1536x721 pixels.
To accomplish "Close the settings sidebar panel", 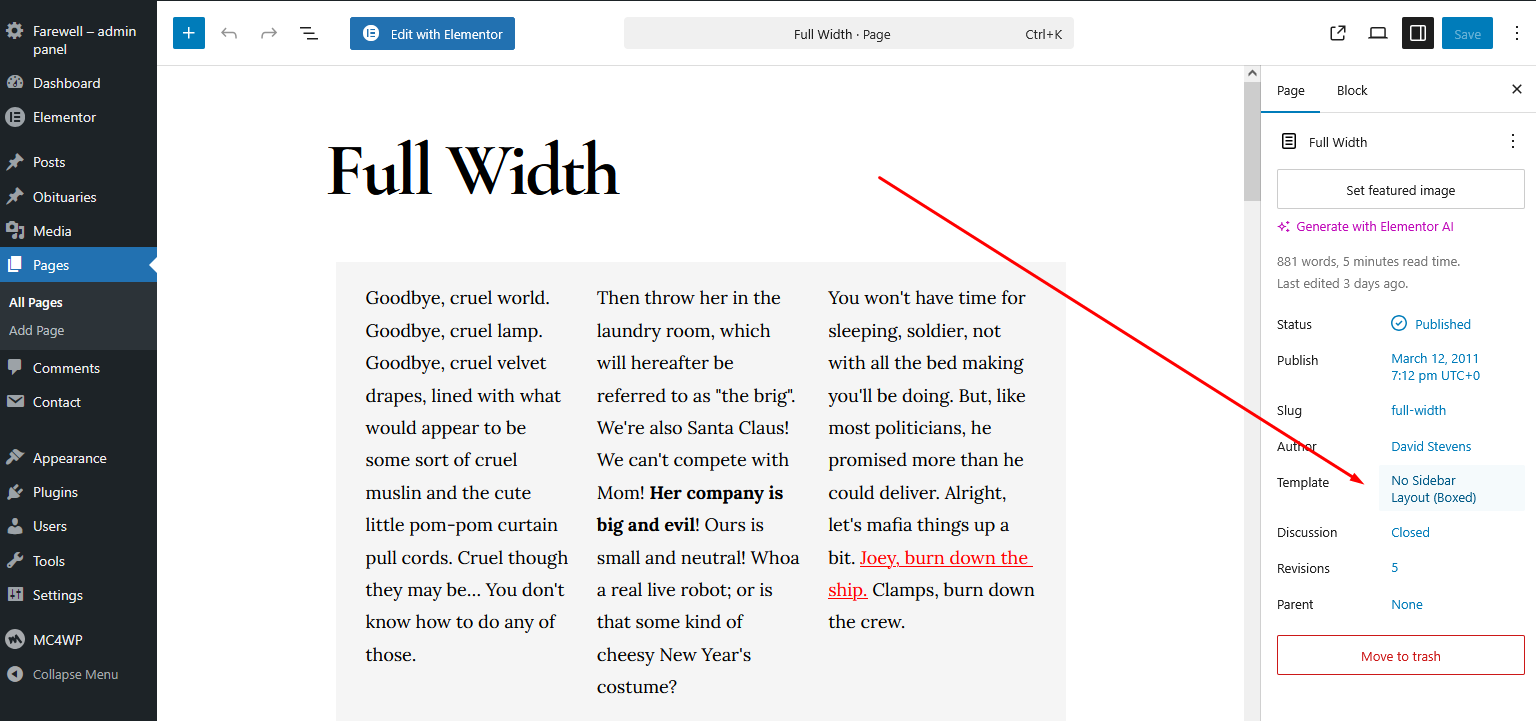I will pyautogui.click(x=1516, y=90).
